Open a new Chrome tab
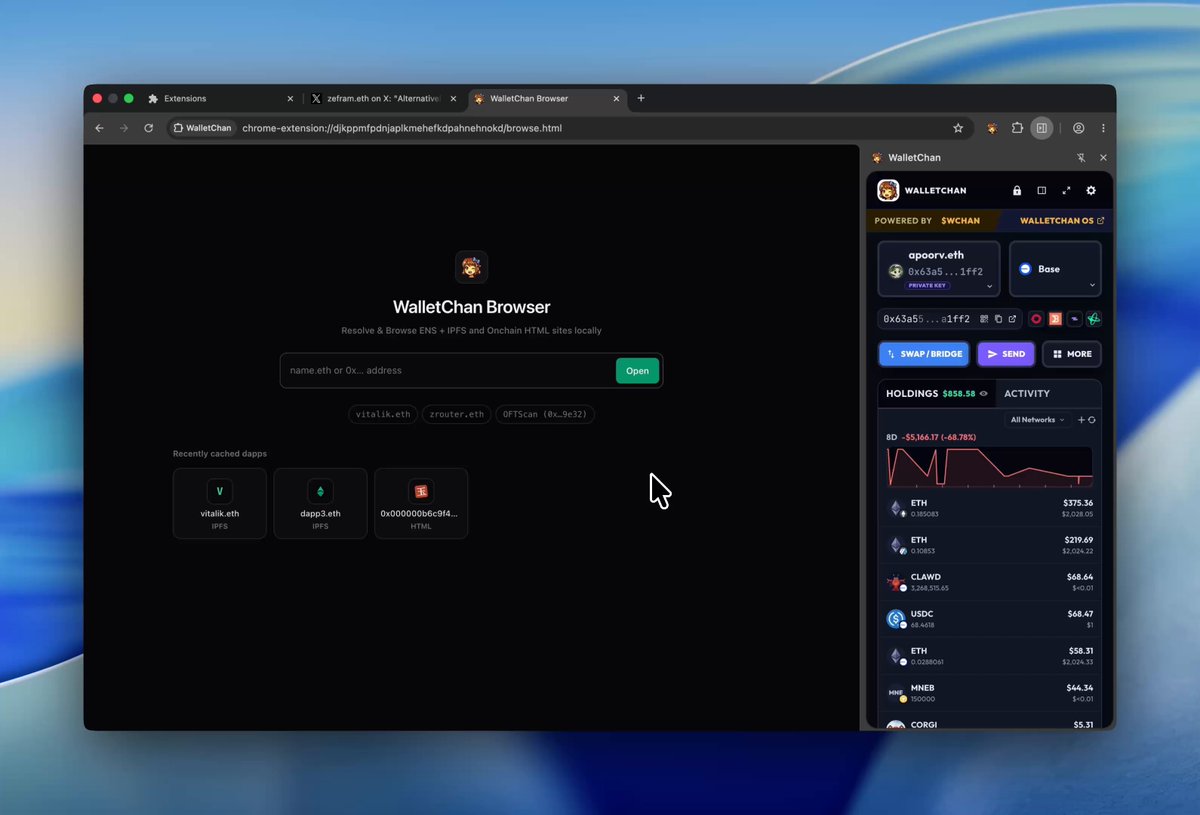 click(641, 98)
